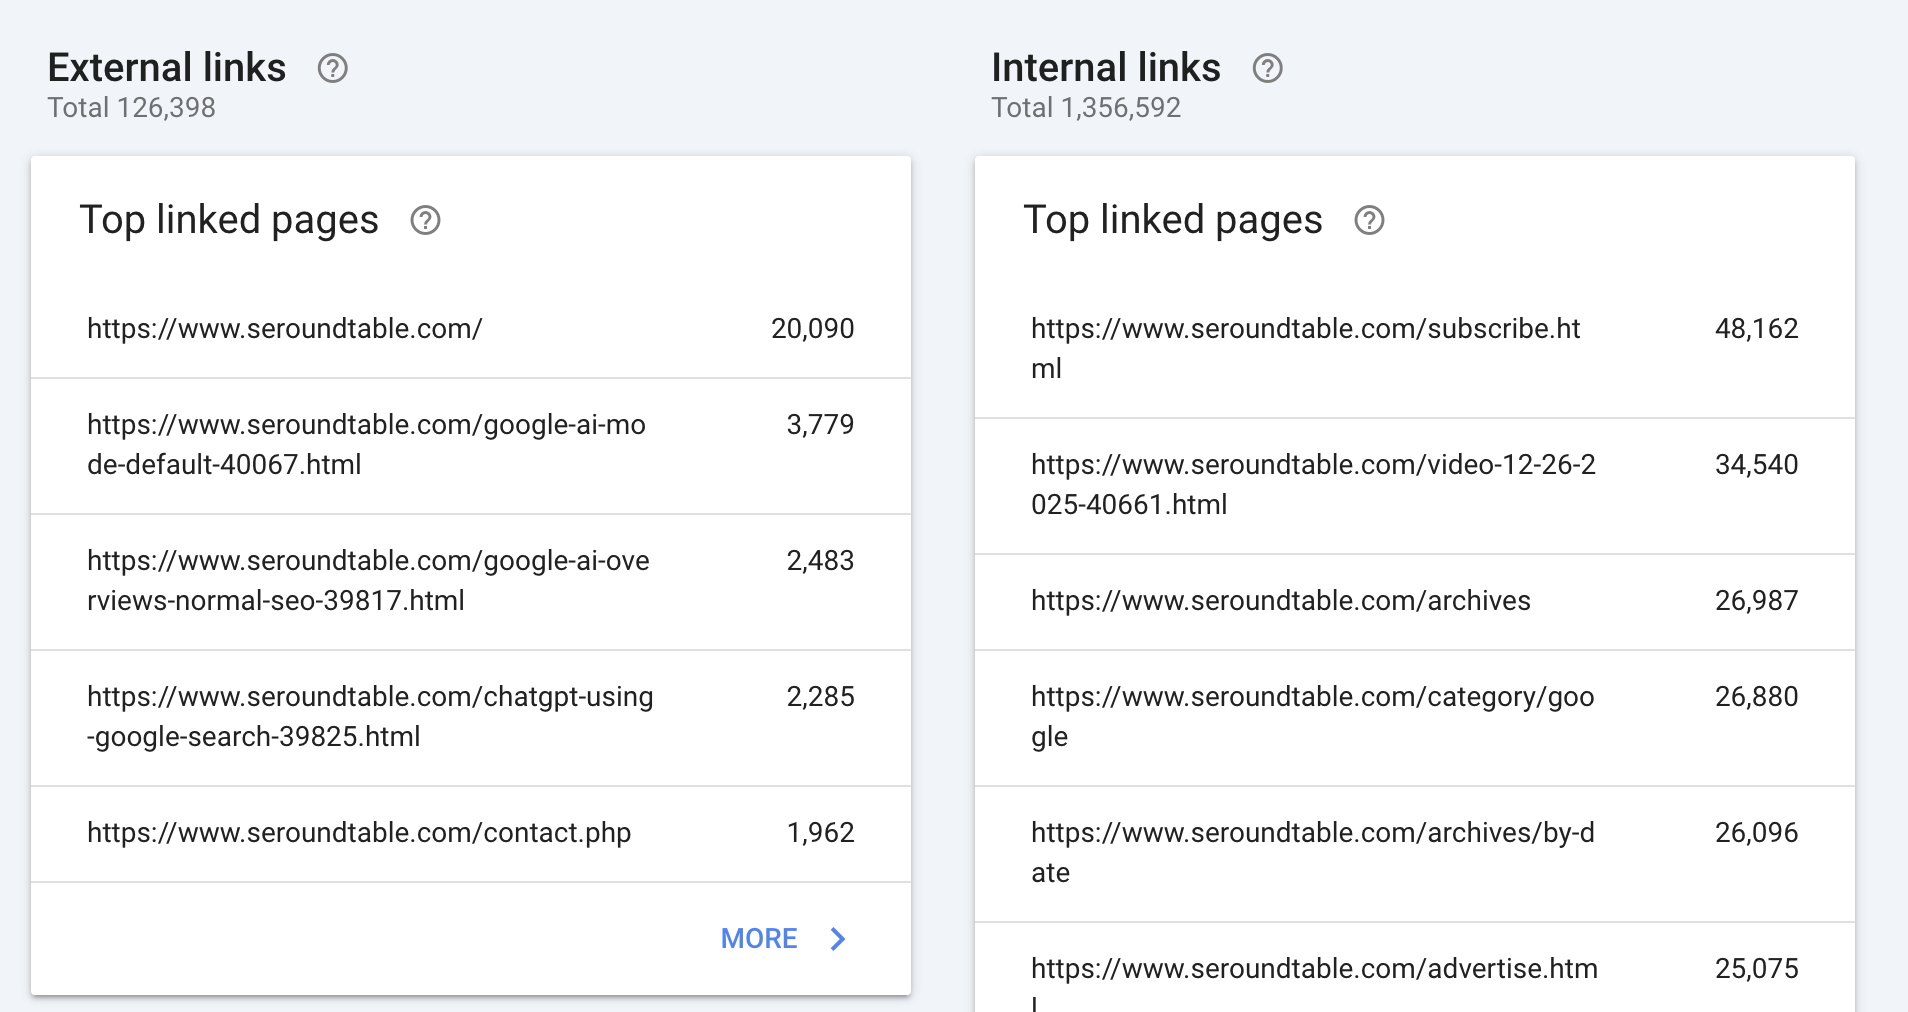1908x1012 pixels.
Task: Open the contact.php external link row
Action: point(470,833)
